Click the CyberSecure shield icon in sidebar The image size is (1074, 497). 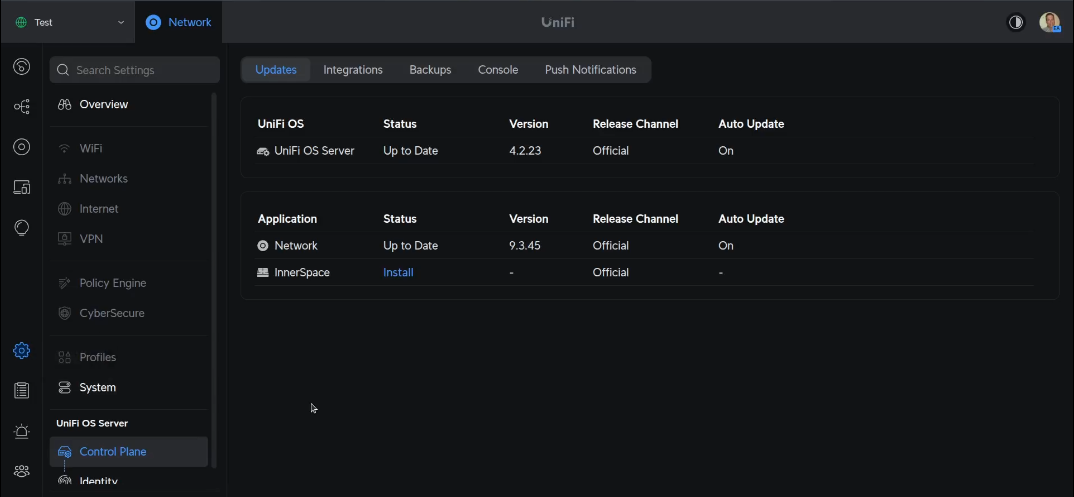click(64, 313)
